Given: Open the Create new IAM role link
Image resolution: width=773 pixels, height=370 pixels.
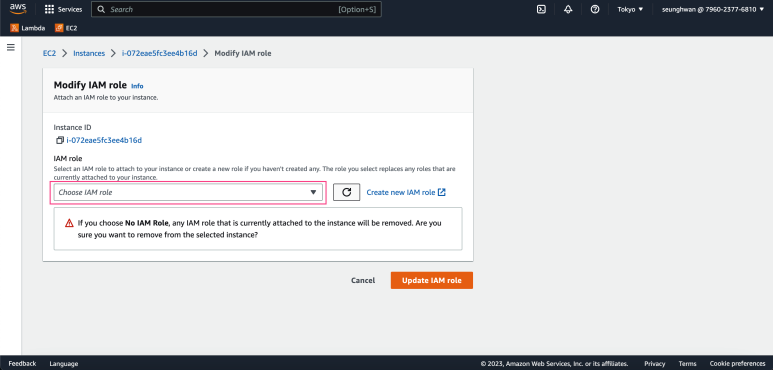Looking at the screenshot, I should coord(406,192).
